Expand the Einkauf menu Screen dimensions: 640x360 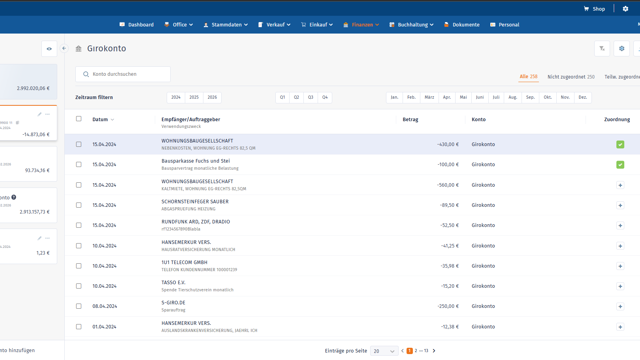[317, 24]
